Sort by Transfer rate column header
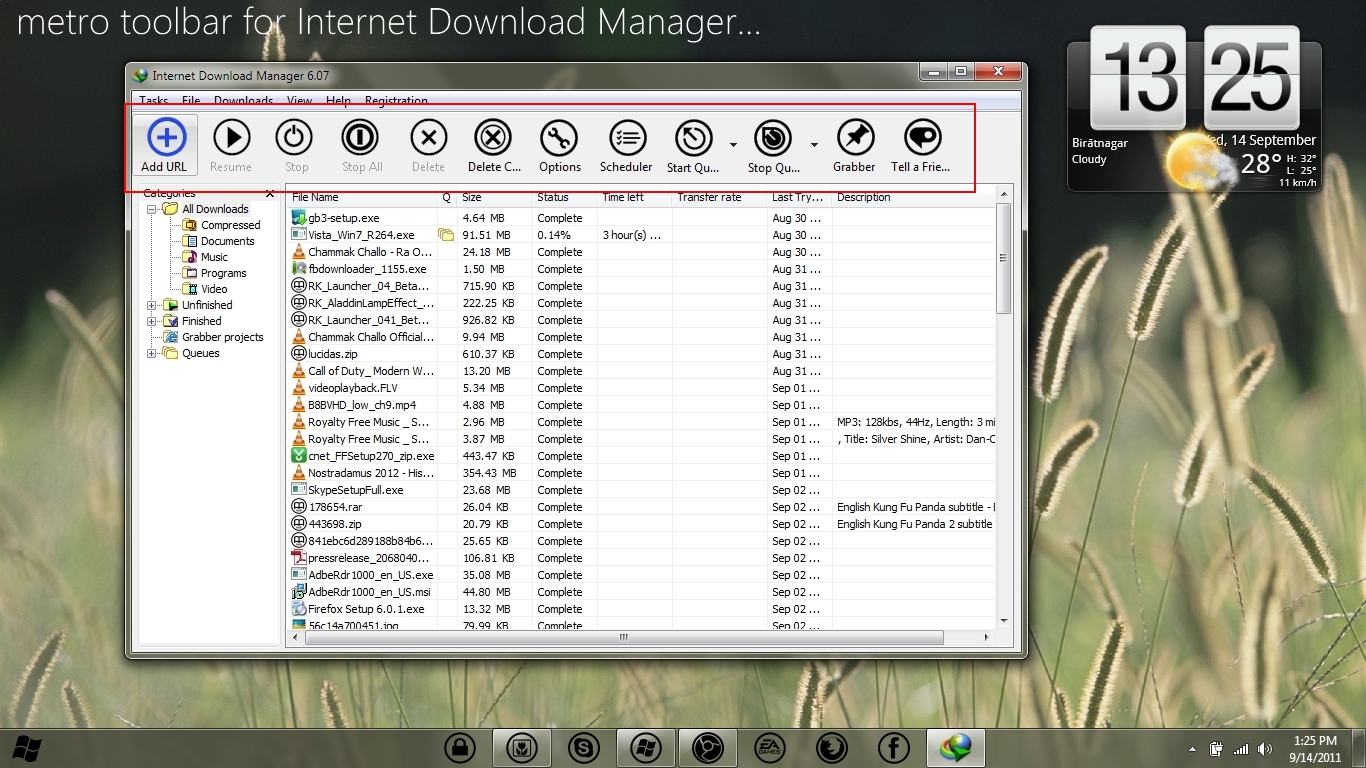This screenshot has width=1366, height=768. [719, 198]
